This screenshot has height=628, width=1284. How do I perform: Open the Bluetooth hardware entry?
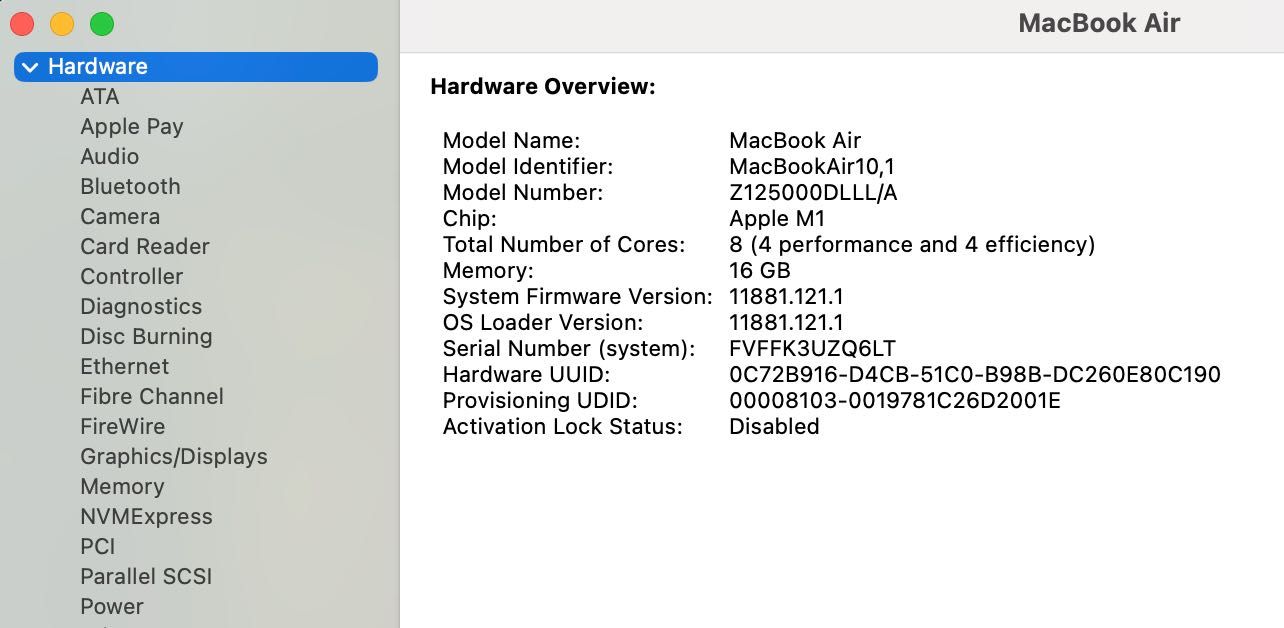131,187
